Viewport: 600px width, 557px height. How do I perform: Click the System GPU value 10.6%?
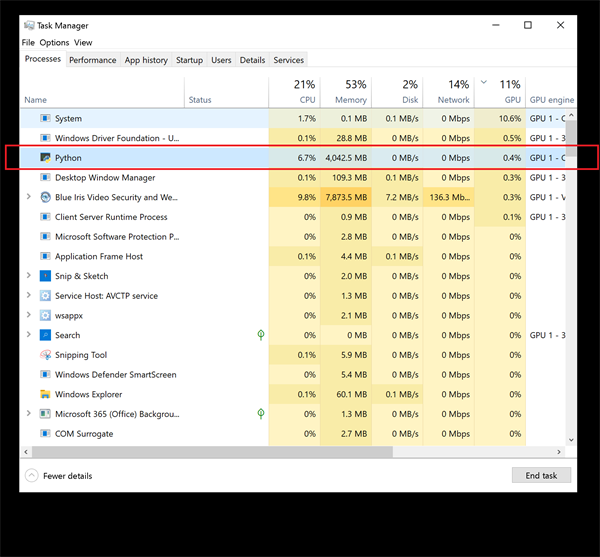tap(510, 118)
